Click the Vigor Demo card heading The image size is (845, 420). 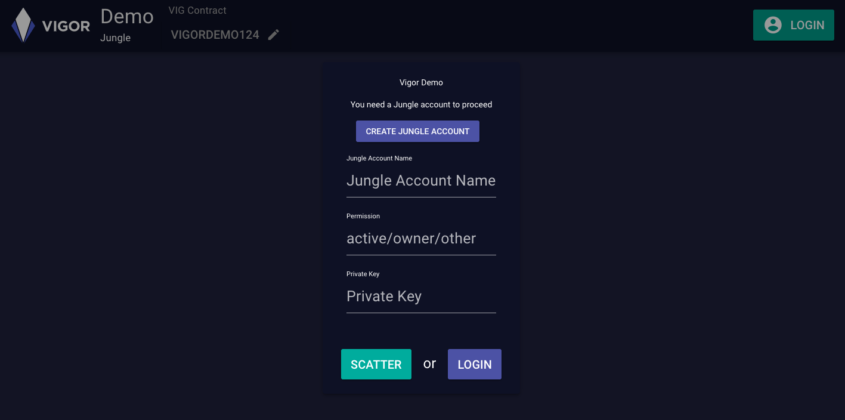click(421, 82)
